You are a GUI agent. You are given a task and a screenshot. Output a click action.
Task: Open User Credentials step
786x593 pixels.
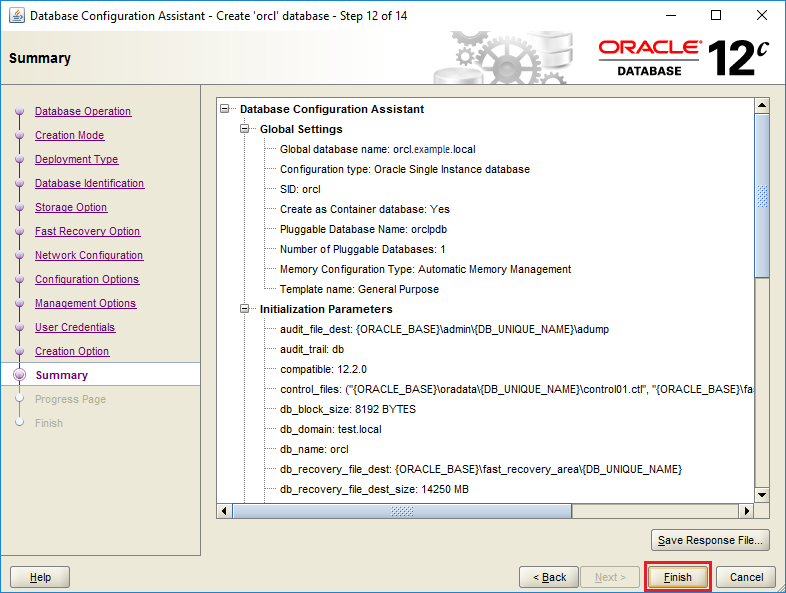75,327
